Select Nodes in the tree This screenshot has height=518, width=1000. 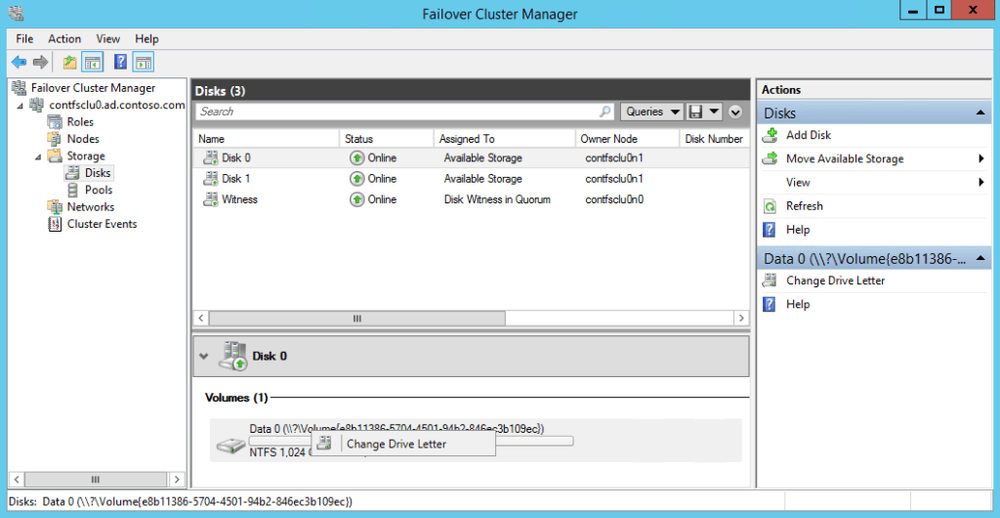point(83,139)
